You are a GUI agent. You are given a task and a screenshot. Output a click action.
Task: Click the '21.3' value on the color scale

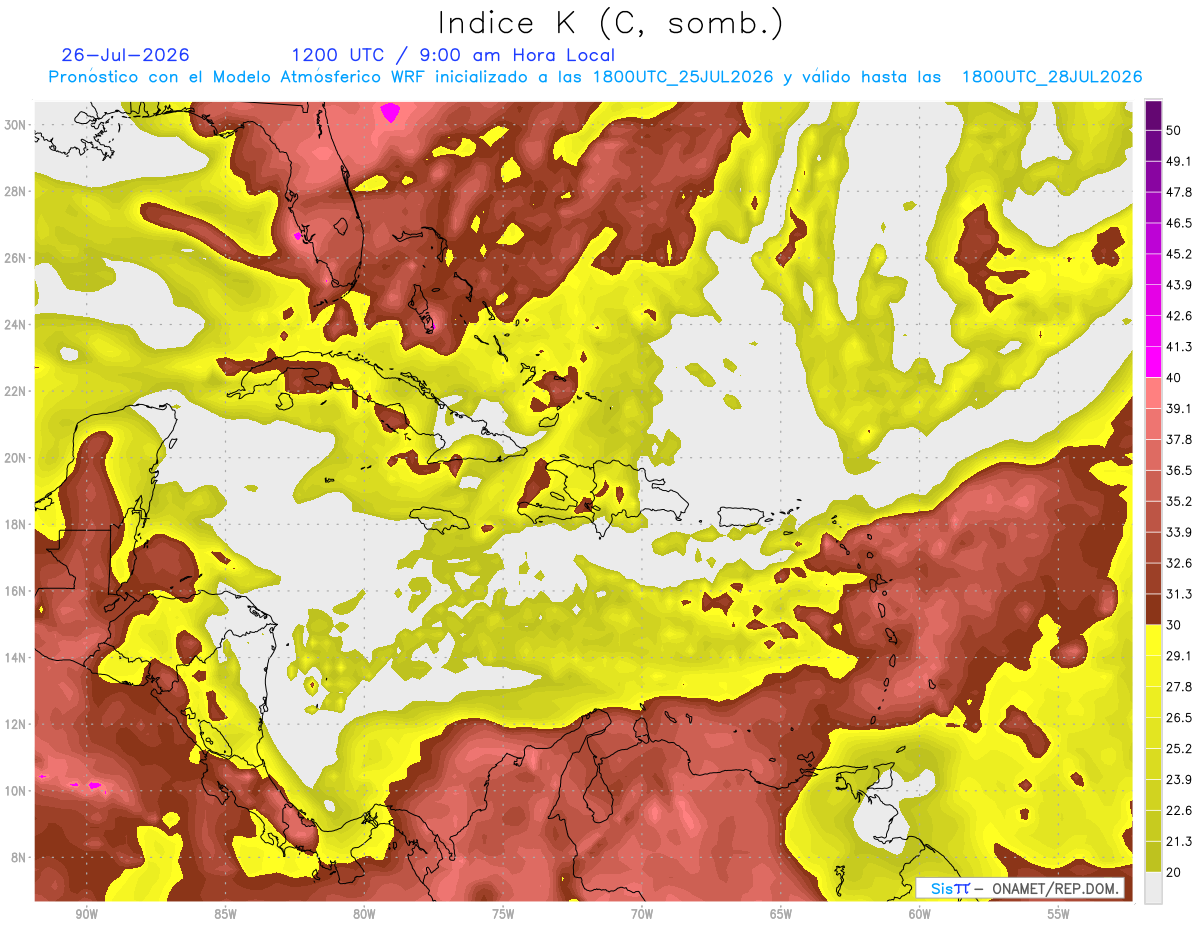(1178, 842)
